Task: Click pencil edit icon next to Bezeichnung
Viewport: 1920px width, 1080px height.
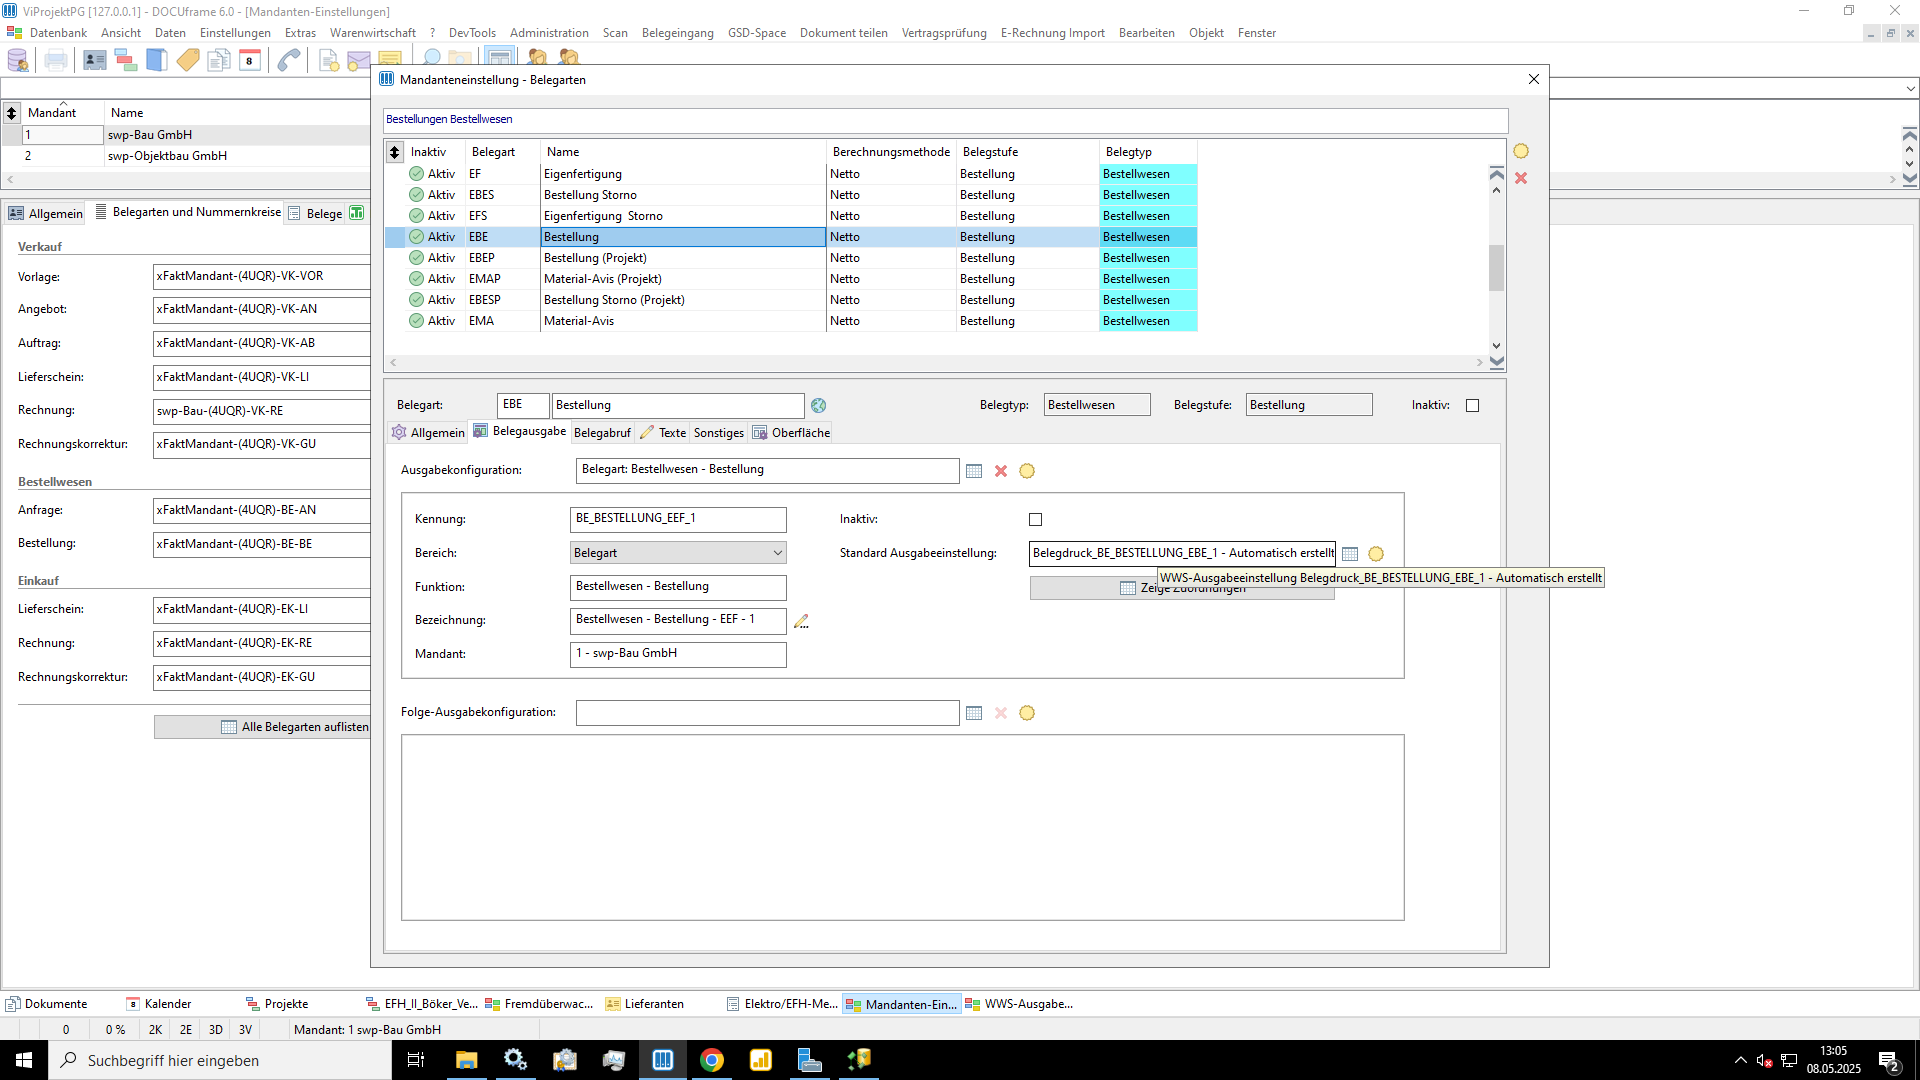Action: click(x=801, y=621)
